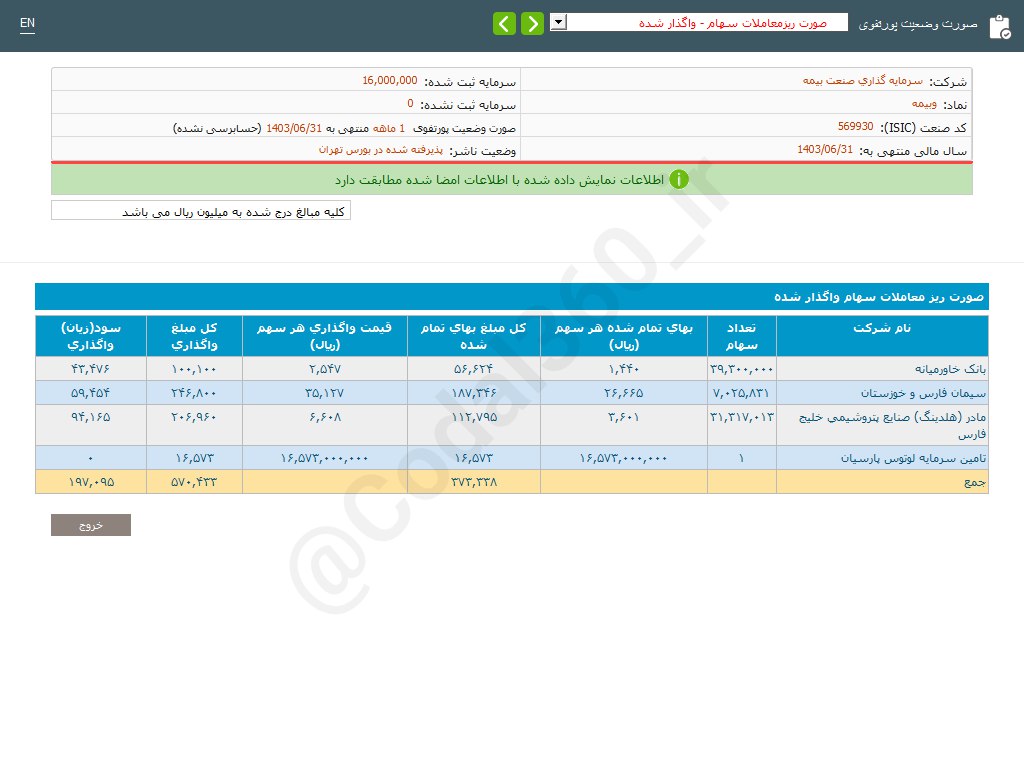Click the clipboard report icon in header

pos(999,27)
